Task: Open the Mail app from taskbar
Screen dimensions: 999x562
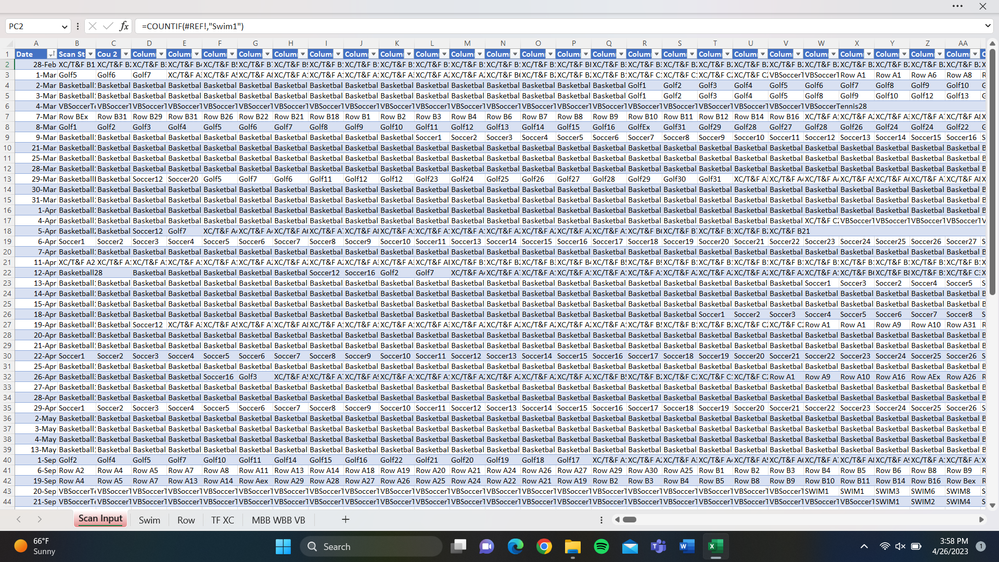Action: click(630, 546)
